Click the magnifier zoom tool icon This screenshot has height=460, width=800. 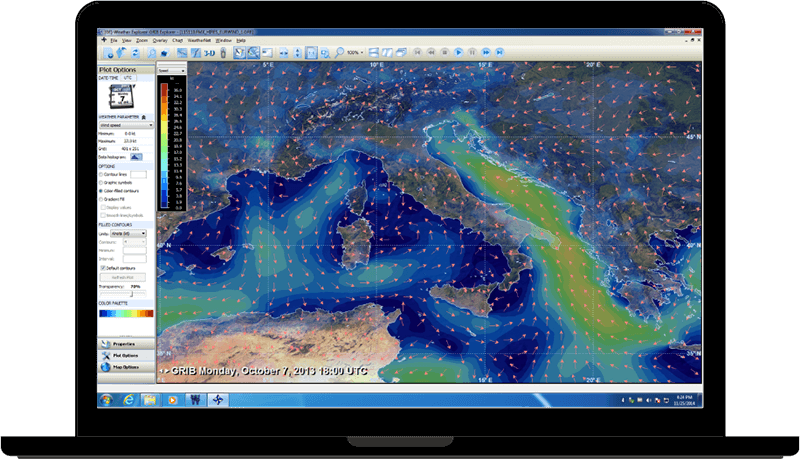(340, 52)
